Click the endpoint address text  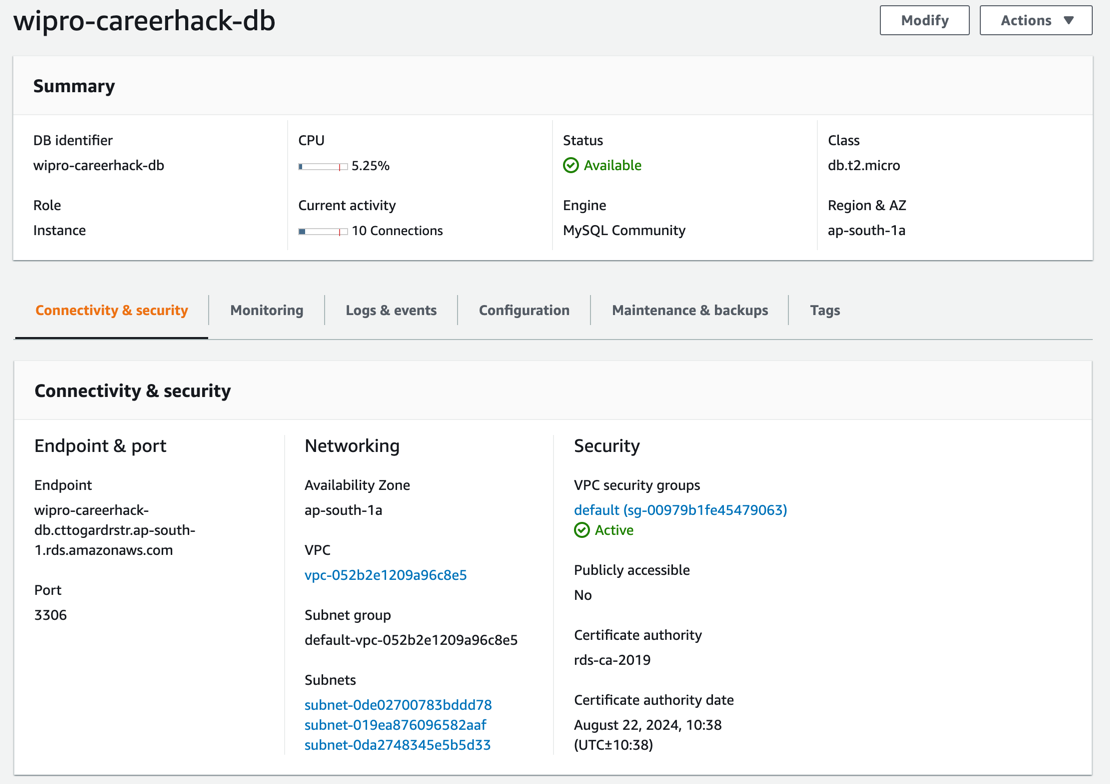tap(115, 530)
